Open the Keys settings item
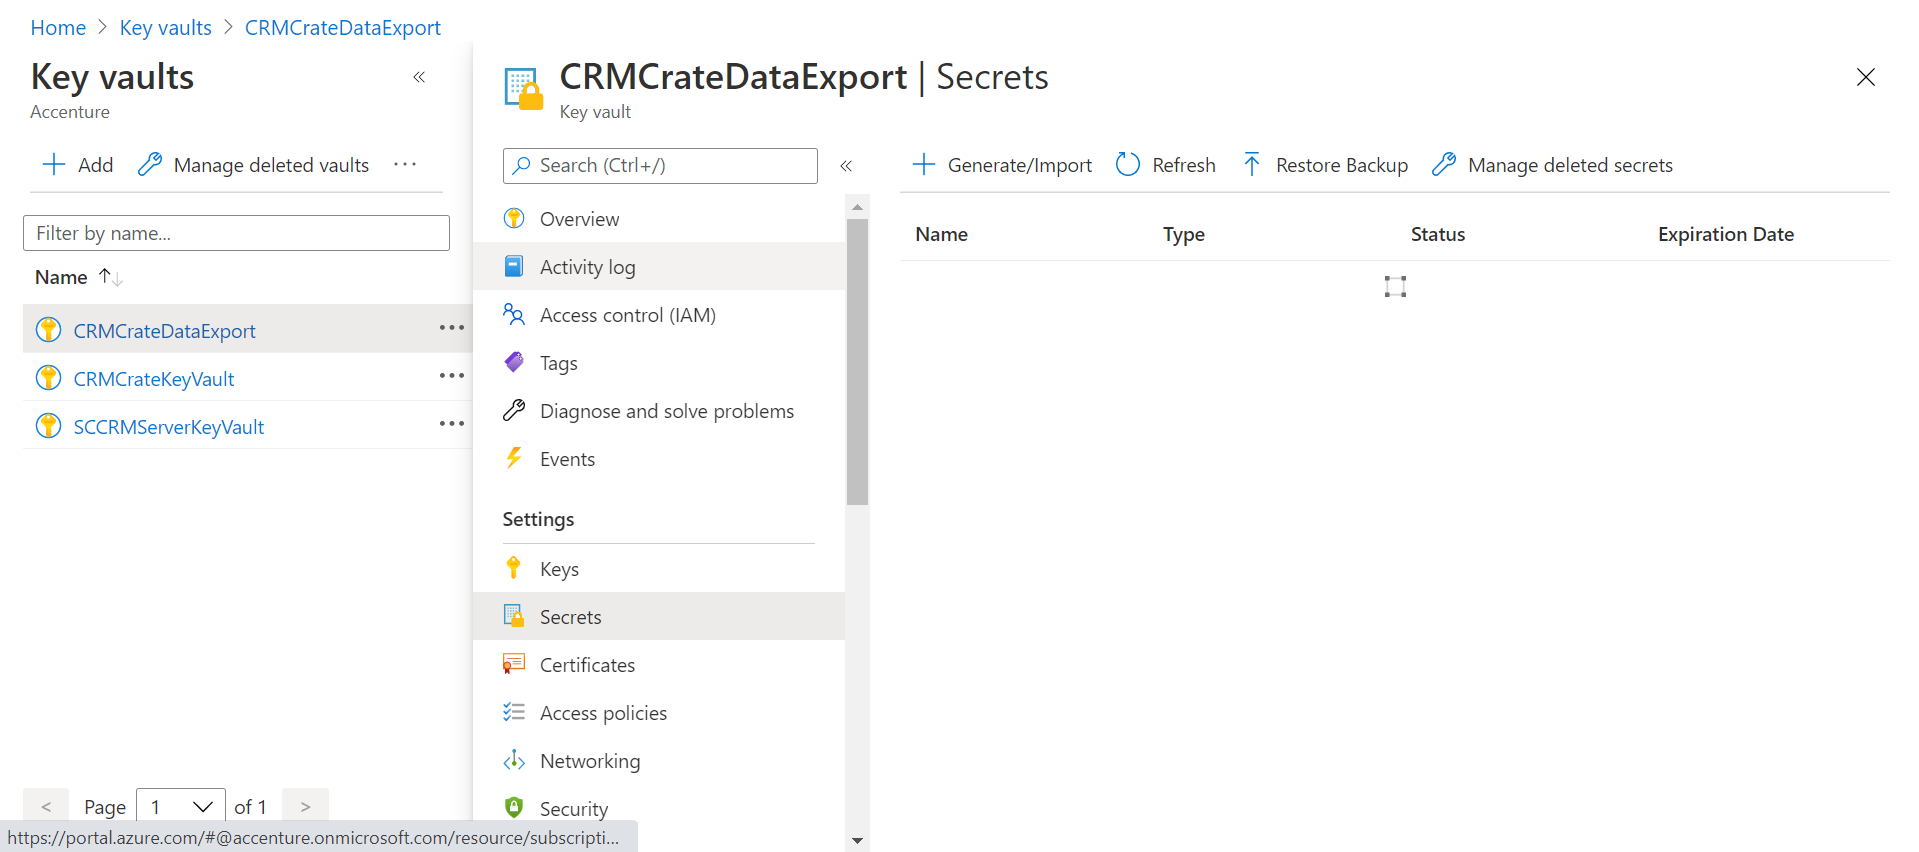 (659, 569)
